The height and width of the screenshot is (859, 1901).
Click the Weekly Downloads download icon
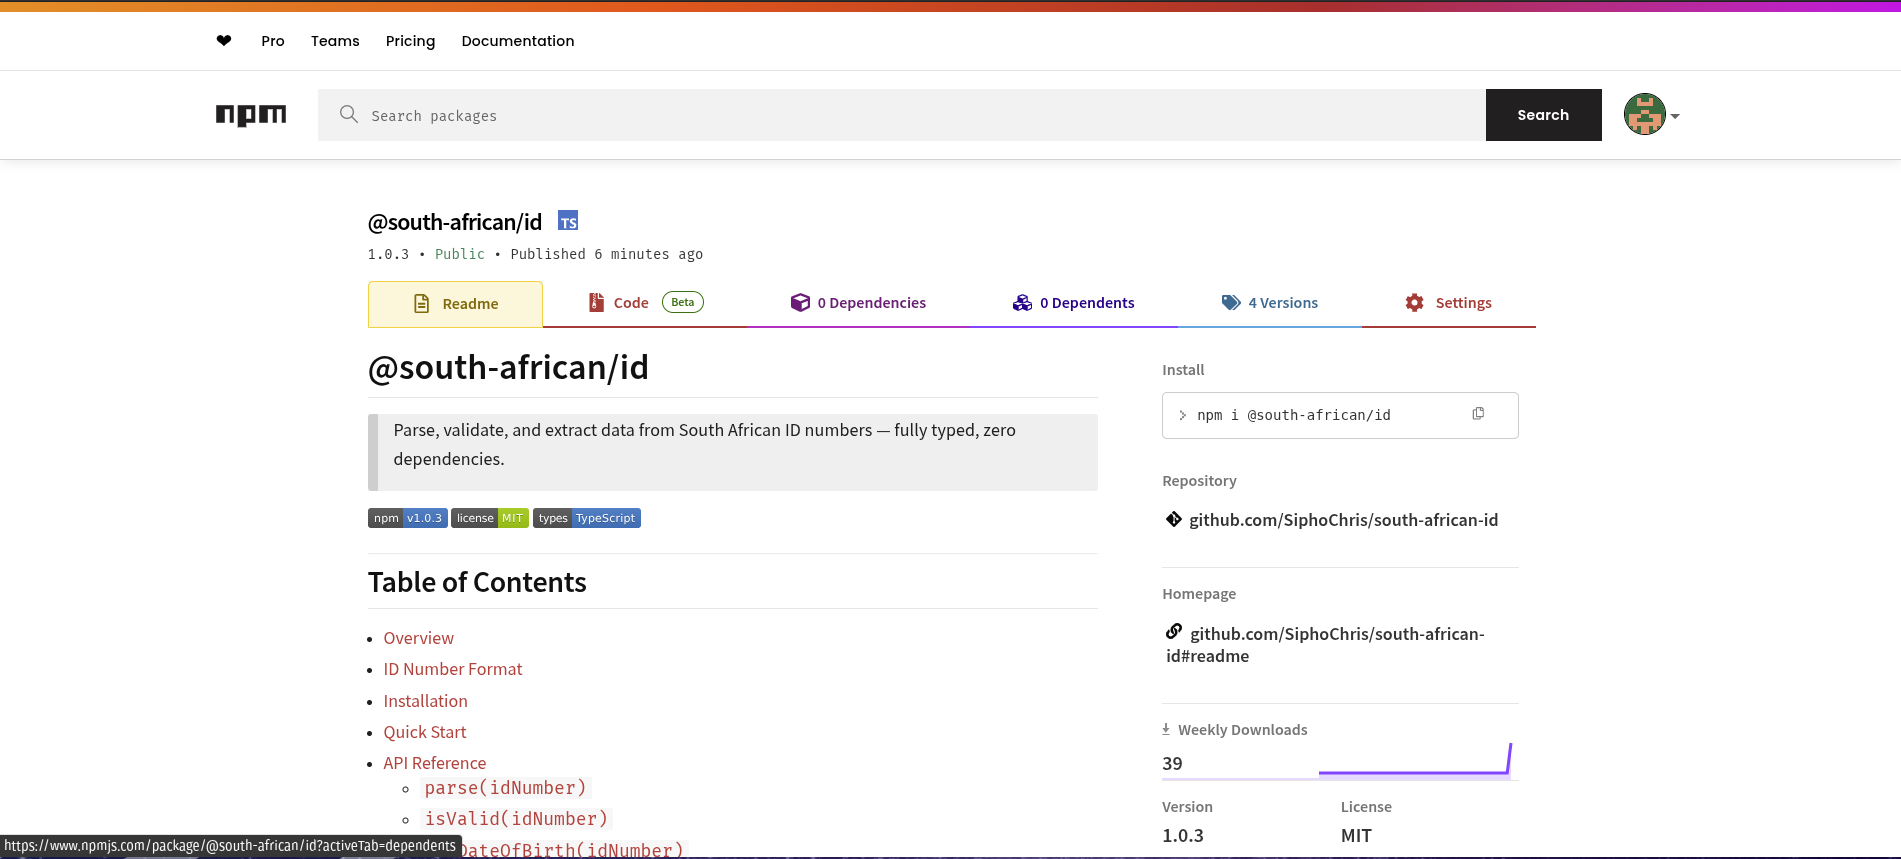1166,729
